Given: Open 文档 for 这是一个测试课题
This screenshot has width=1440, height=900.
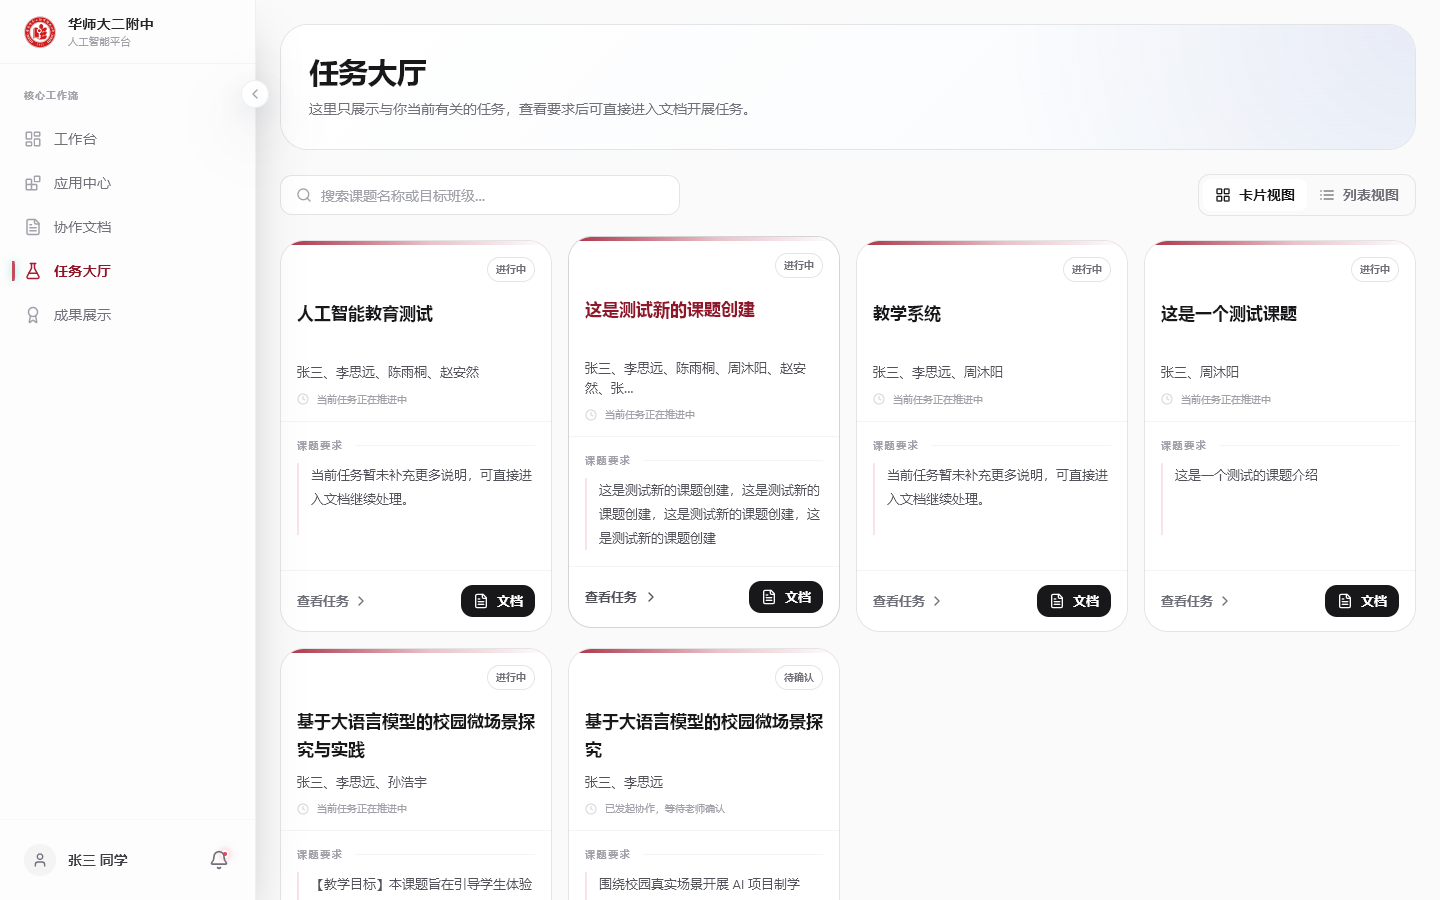Looking at the screenshot, I should pos(1362,601).
